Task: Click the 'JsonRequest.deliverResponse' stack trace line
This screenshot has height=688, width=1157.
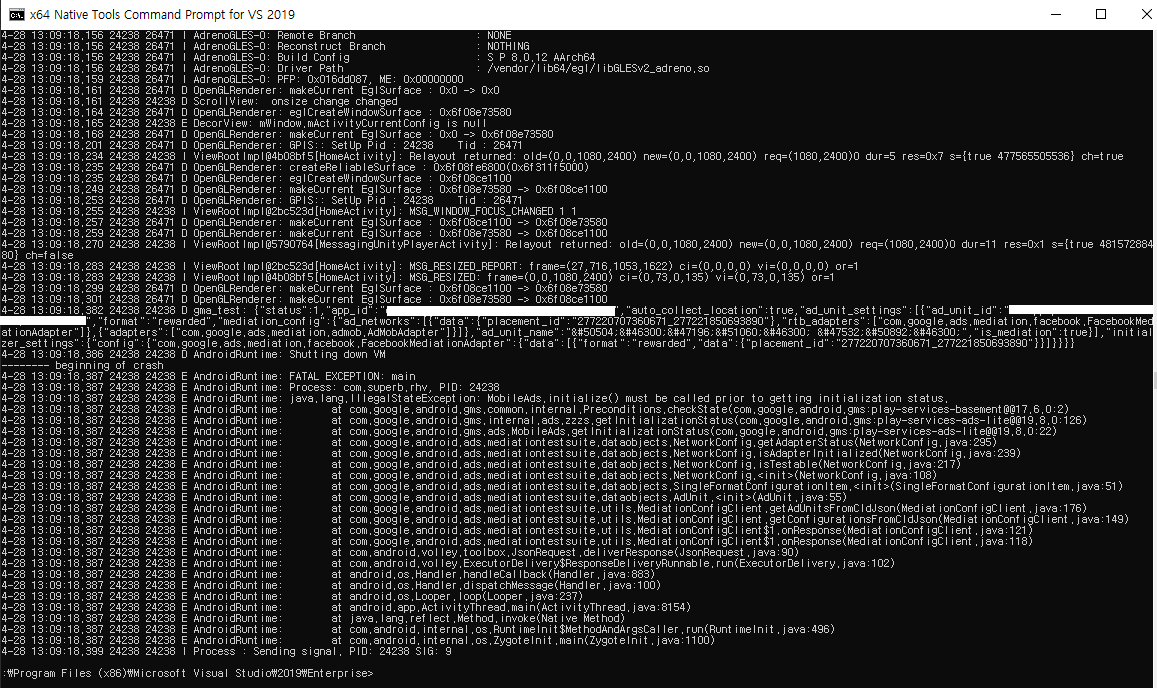Action: click(x=399, y=552)
